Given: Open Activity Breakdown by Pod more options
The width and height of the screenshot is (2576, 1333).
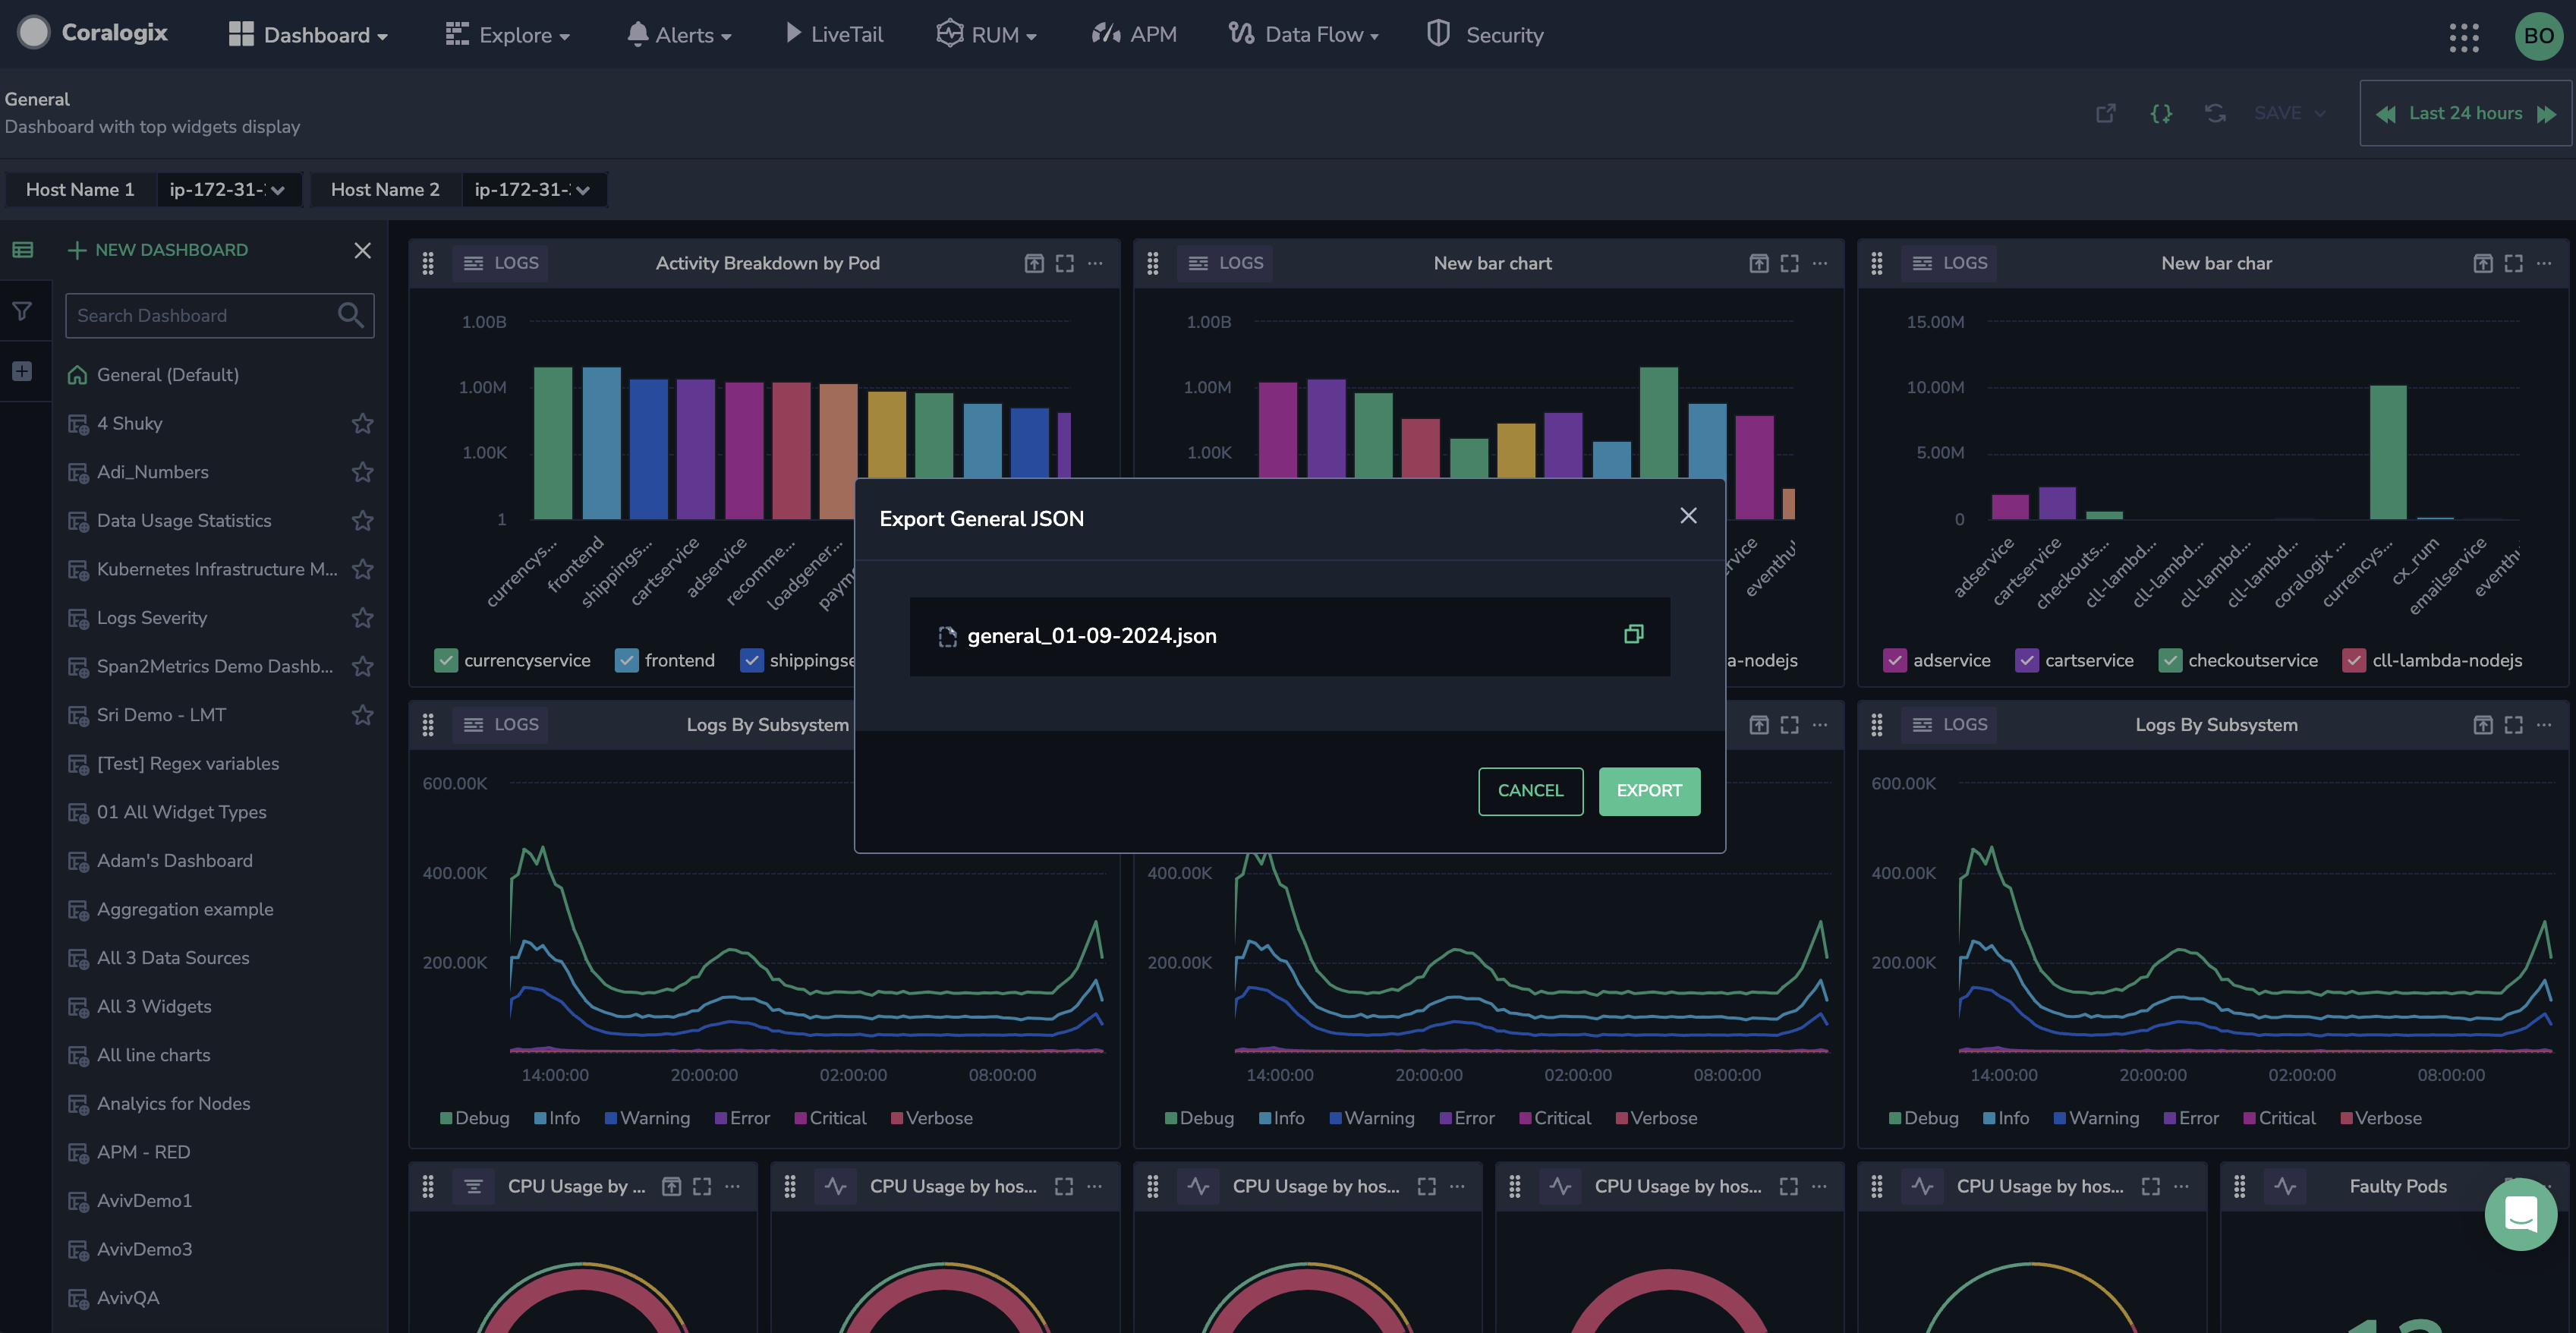Looking at the screenshot, I should [x=1096, y=263].
